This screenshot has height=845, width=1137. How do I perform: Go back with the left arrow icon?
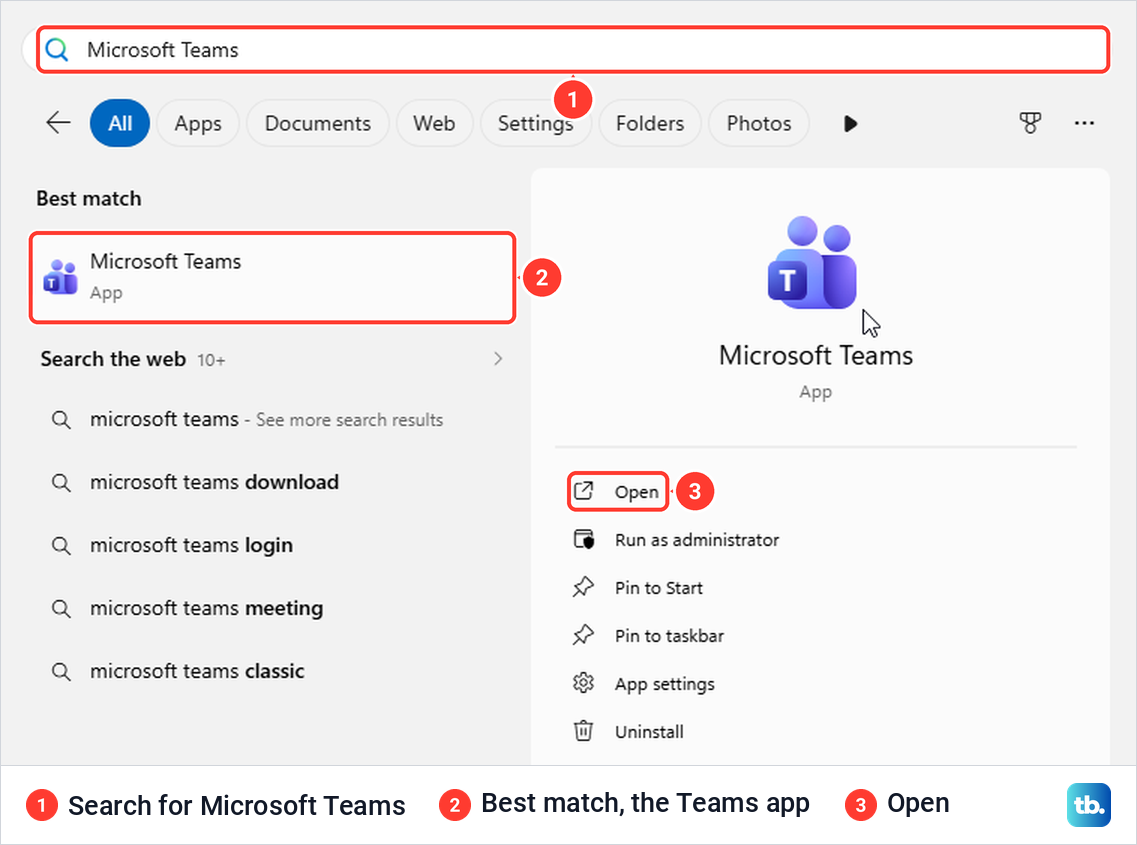(x=58, y=123)
